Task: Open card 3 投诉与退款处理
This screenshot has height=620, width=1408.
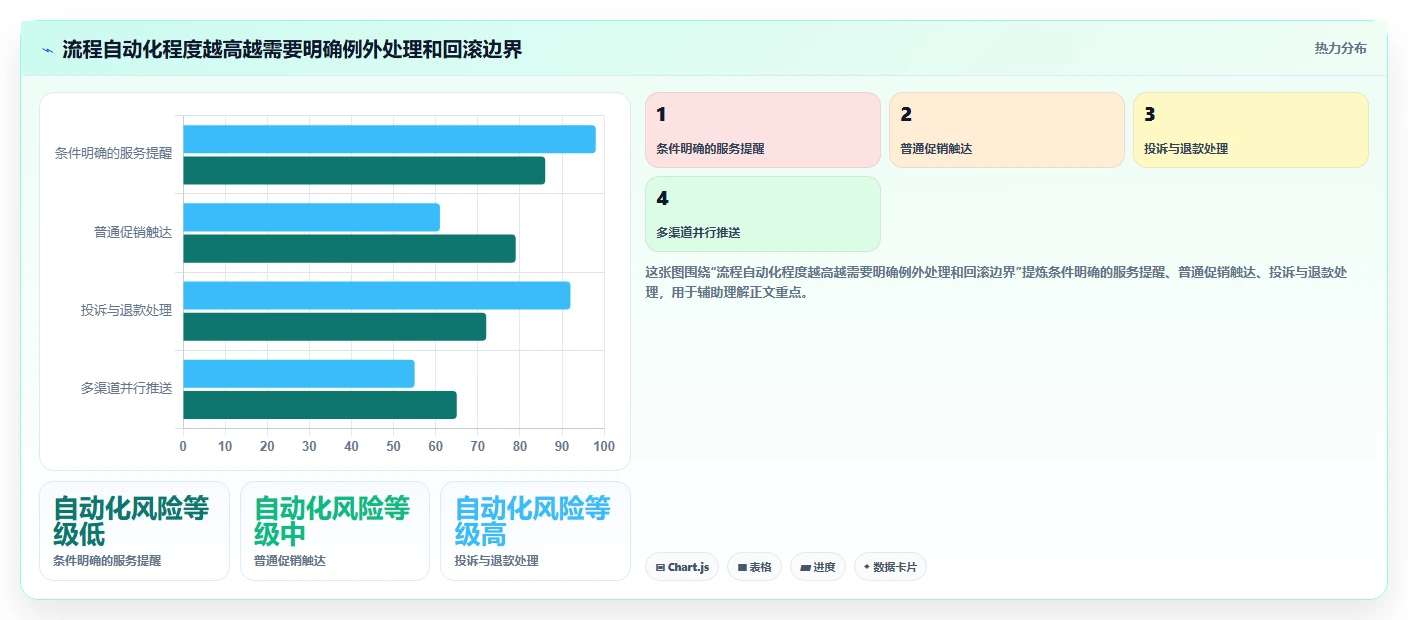Action: (1251, 130)
